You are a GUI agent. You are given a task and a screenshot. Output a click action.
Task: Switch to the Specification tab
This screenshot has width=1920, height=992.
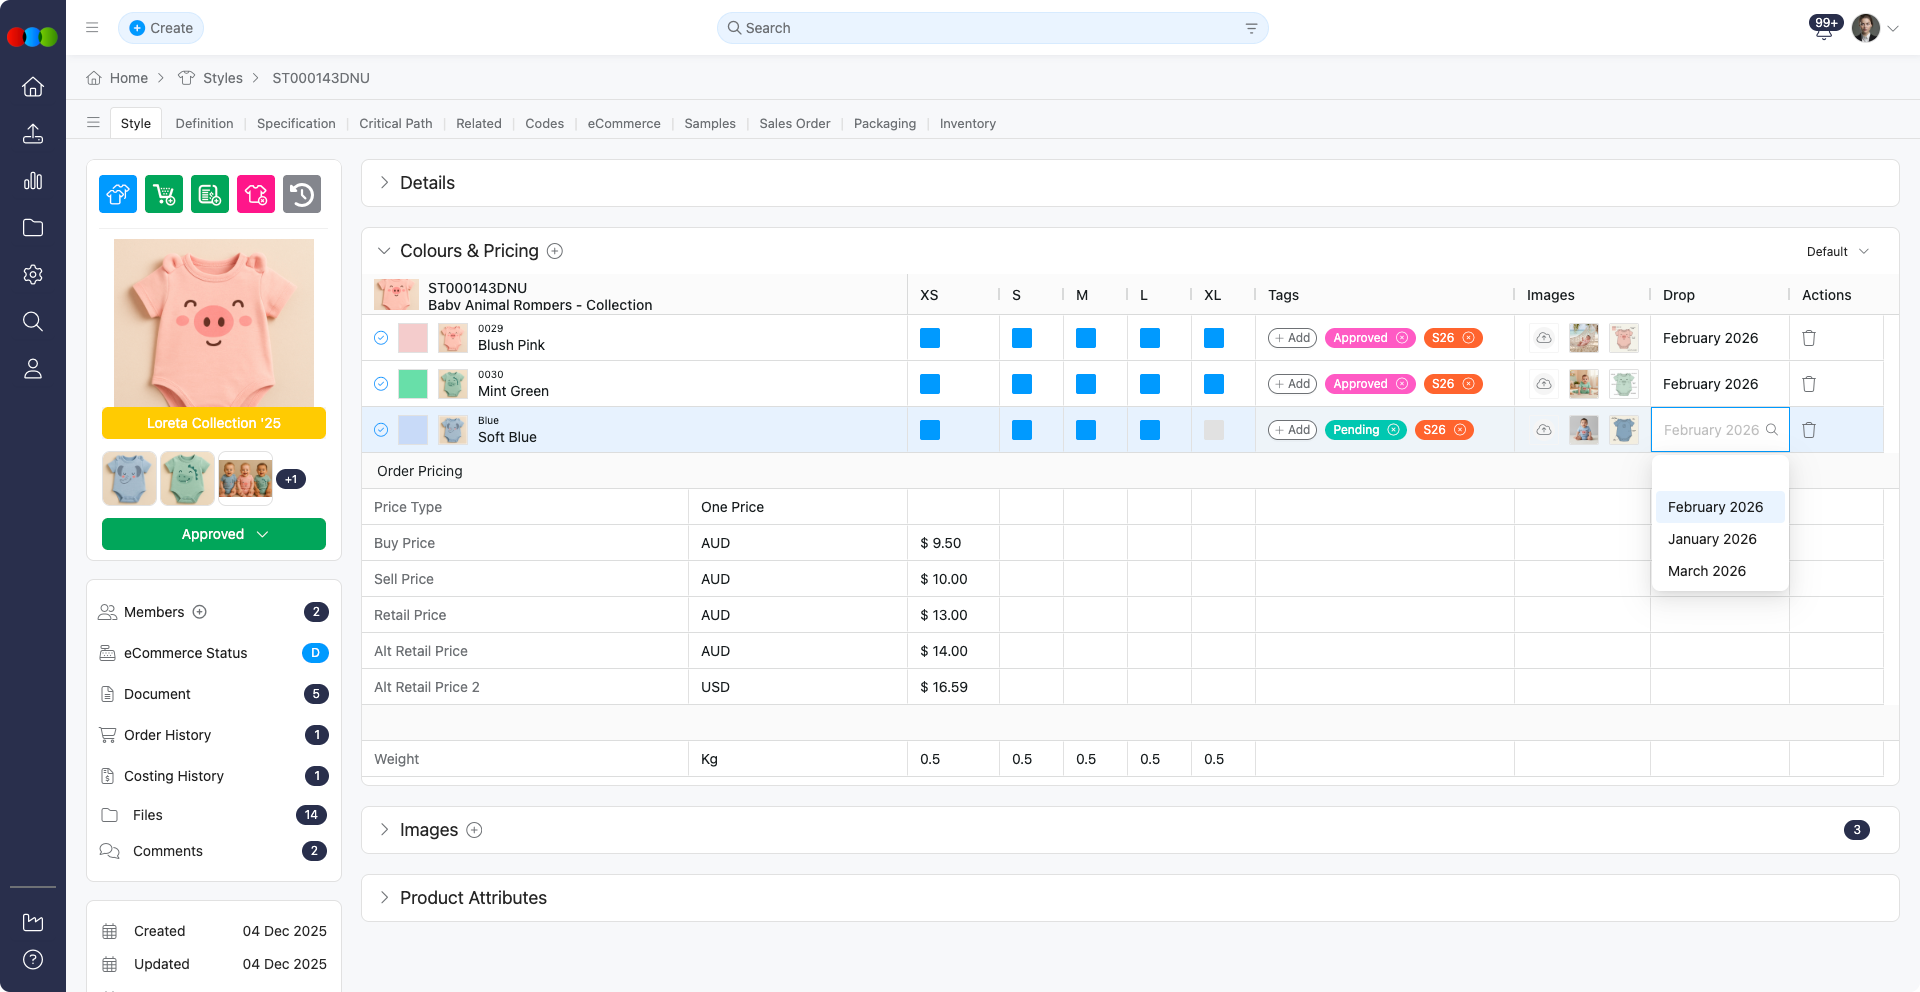click(295, 123)
